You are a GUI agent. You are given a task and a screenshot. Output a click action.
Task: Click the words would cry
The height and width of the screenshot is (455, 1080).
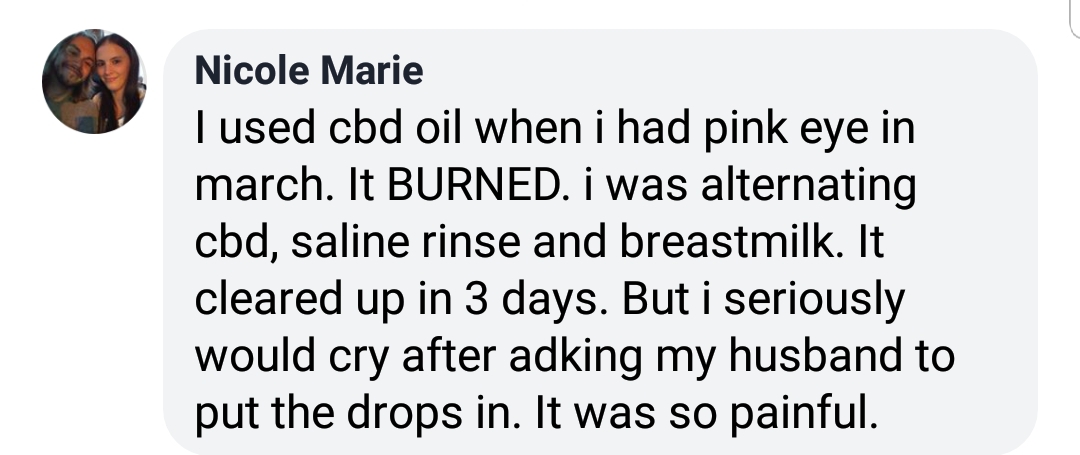click(290, 358)
